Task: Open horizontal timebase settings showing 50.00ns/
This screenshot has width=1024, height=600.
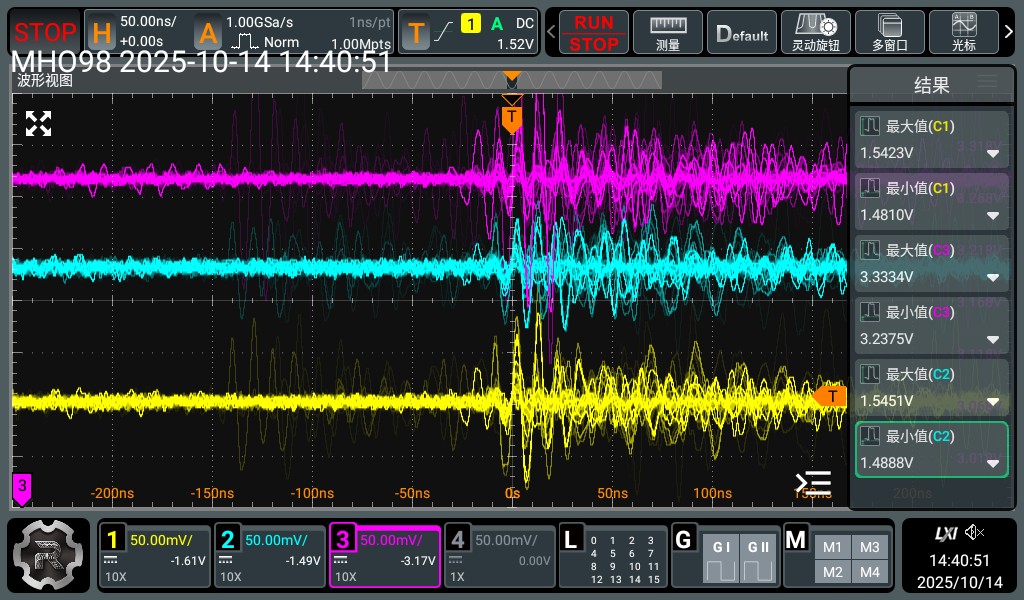Action: click(x=136, y=32)
